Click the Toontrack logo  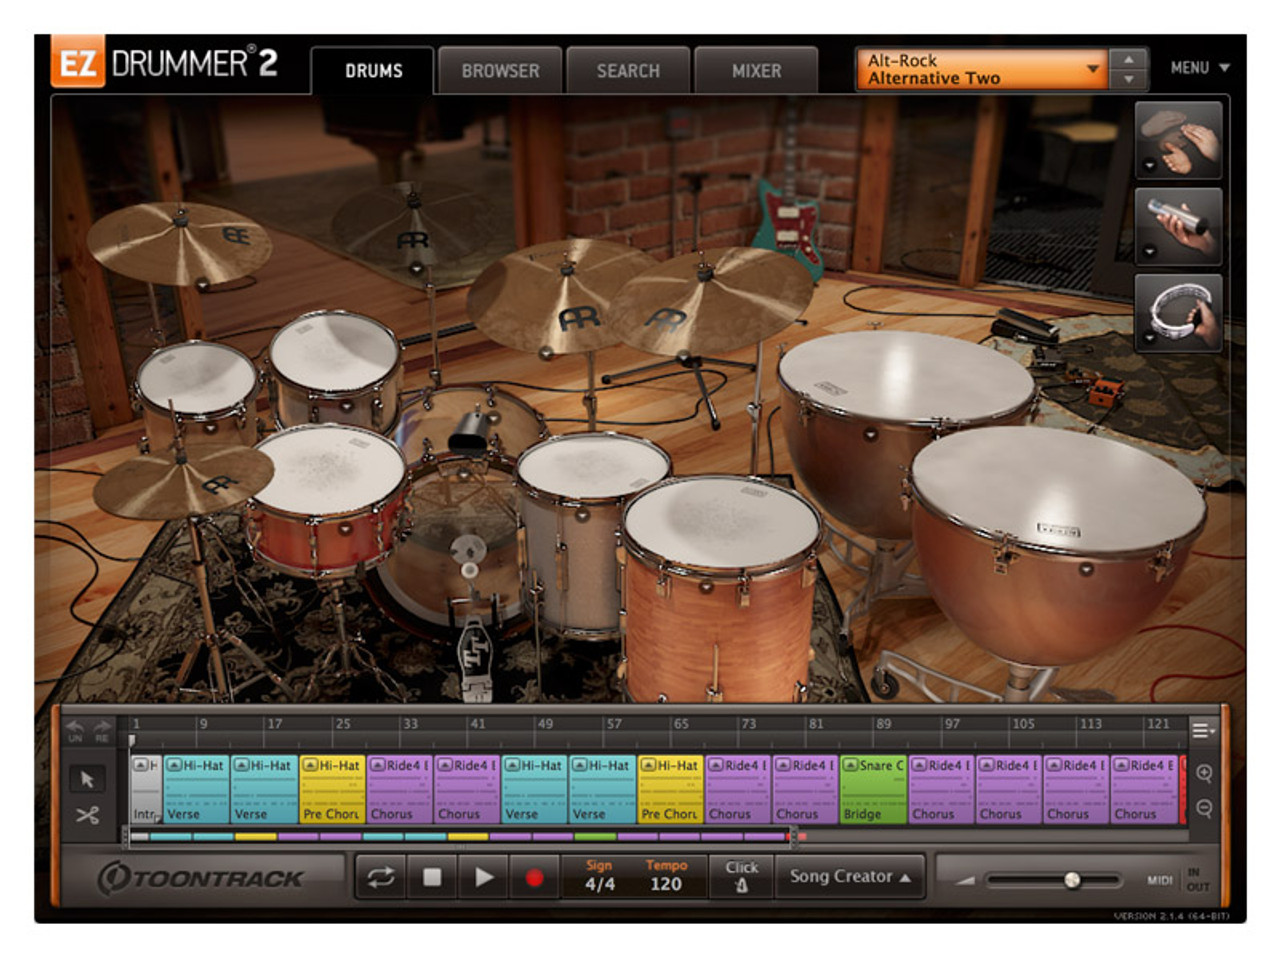[200, 878]
